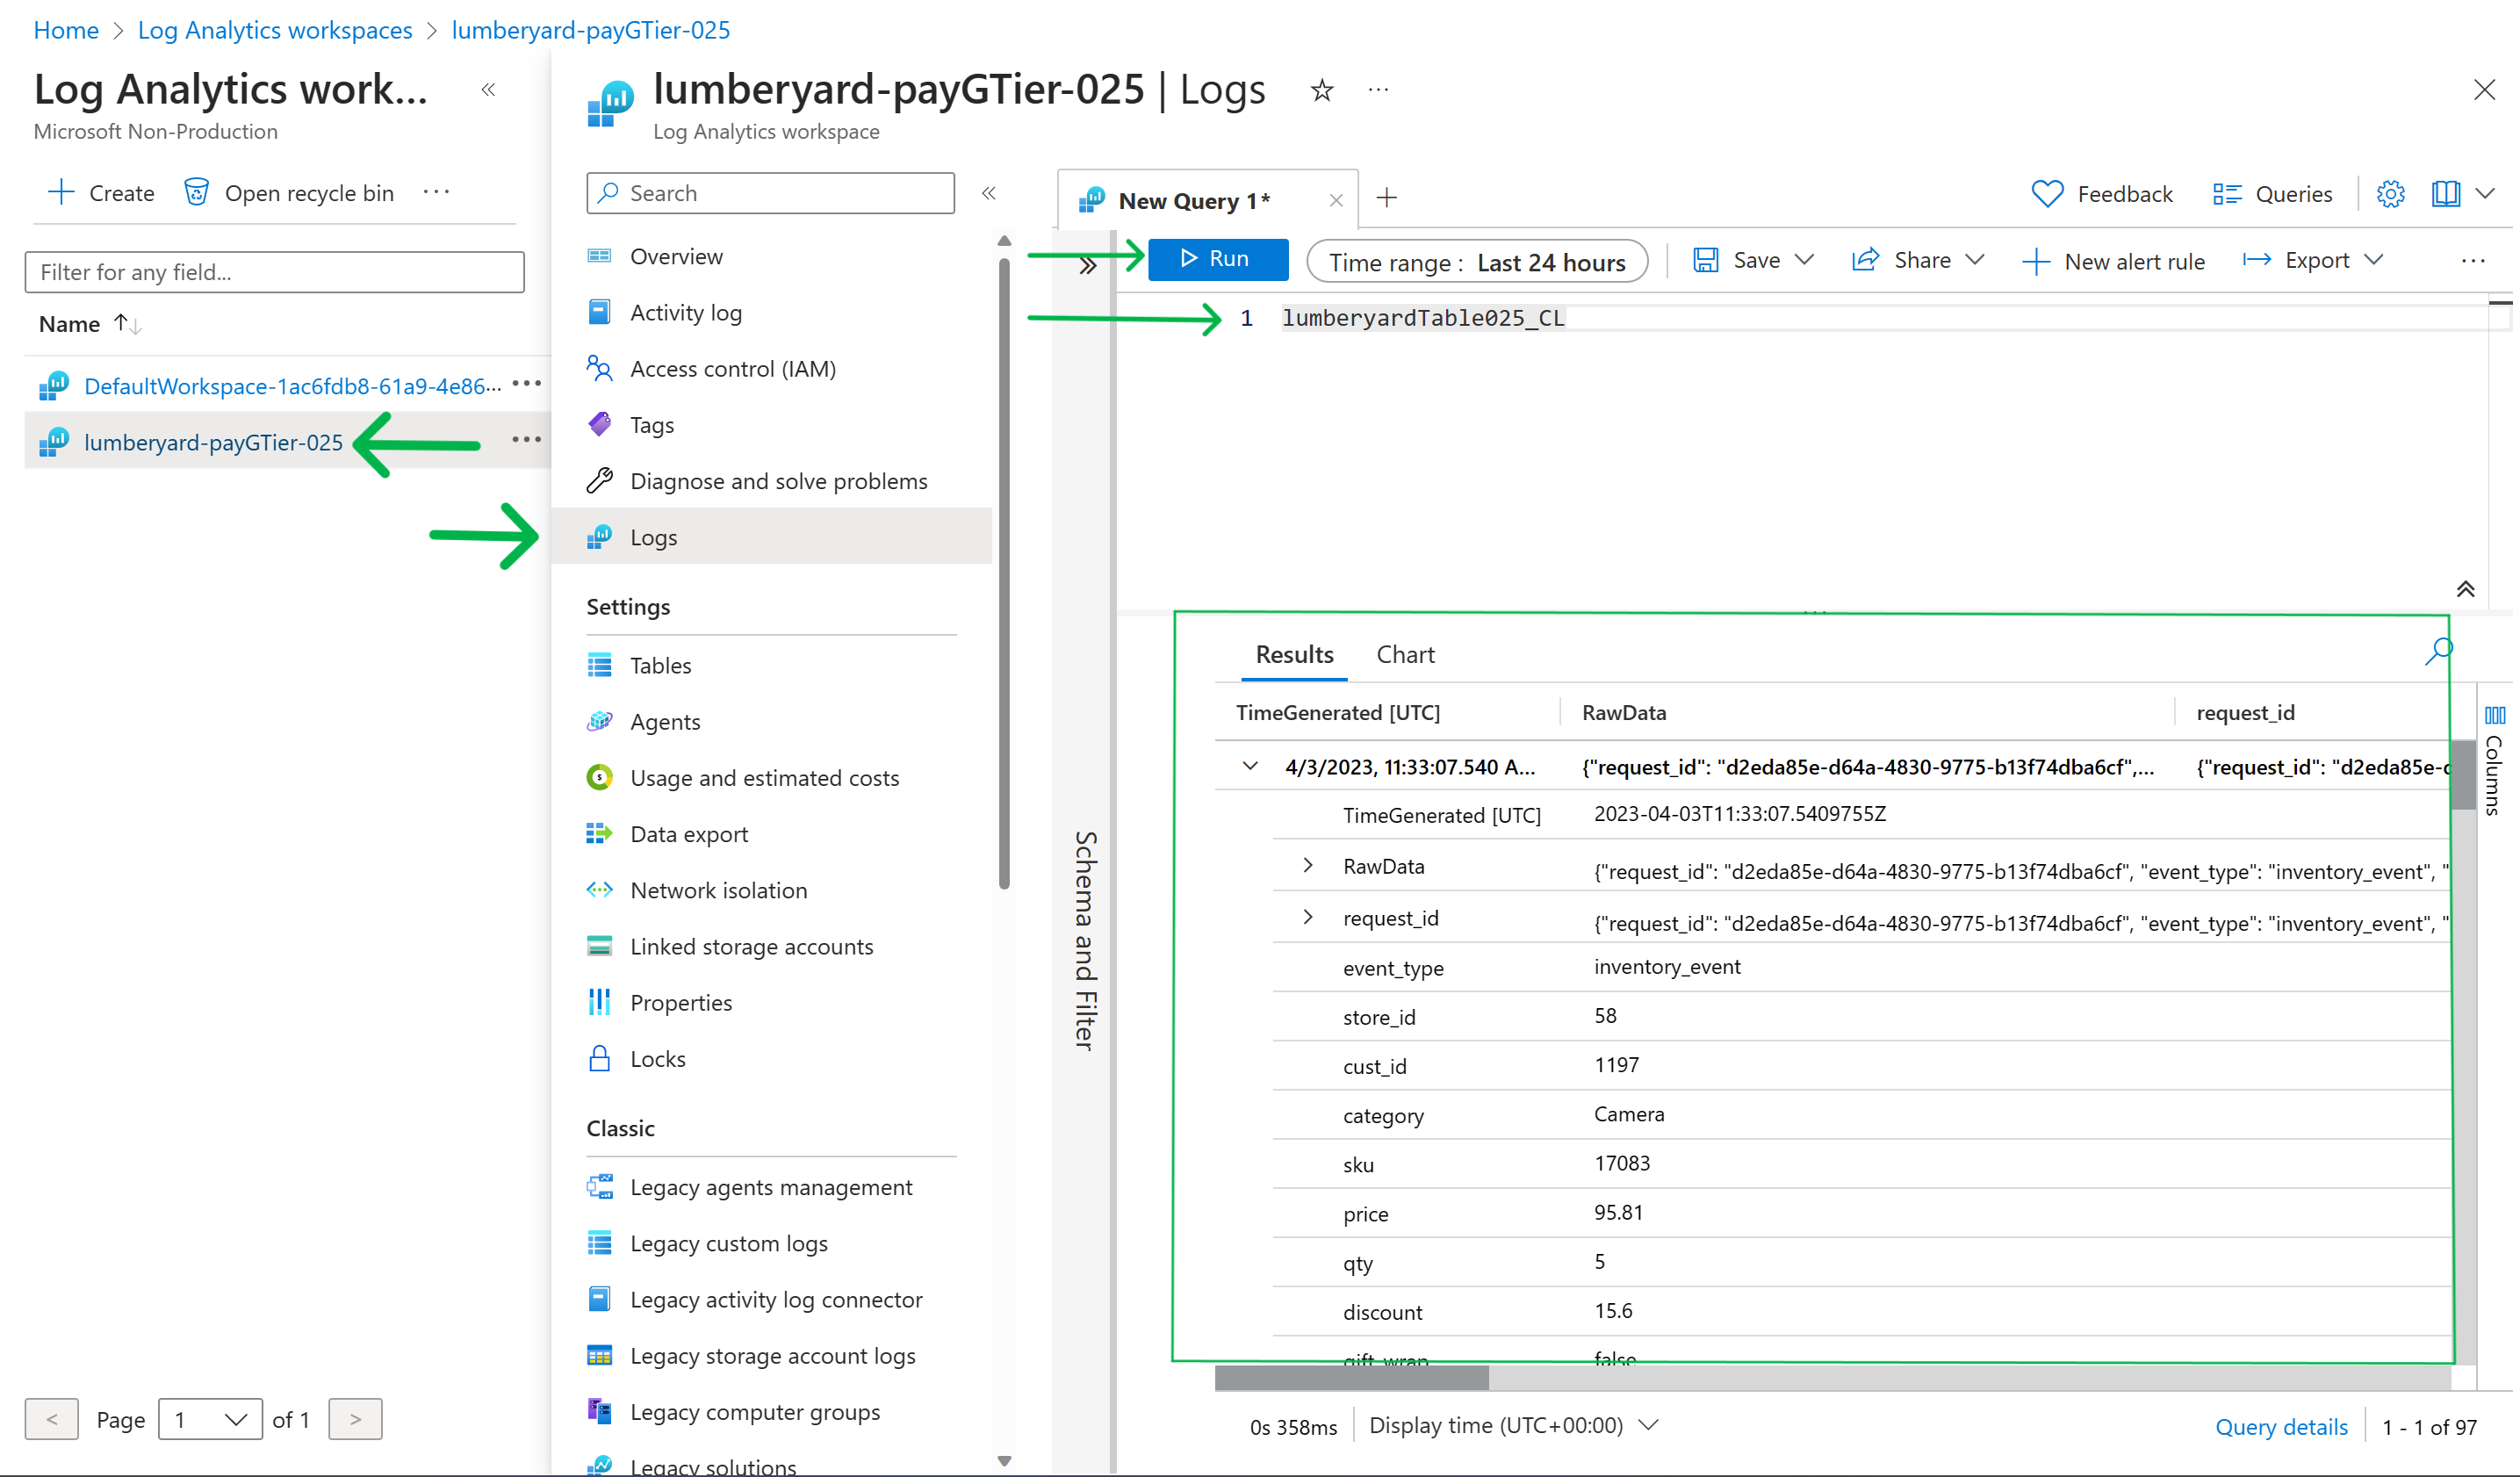Click Open recycle bin icon
The height and width of the screenshot is (1477, 2520).
(x=197, y=192)
